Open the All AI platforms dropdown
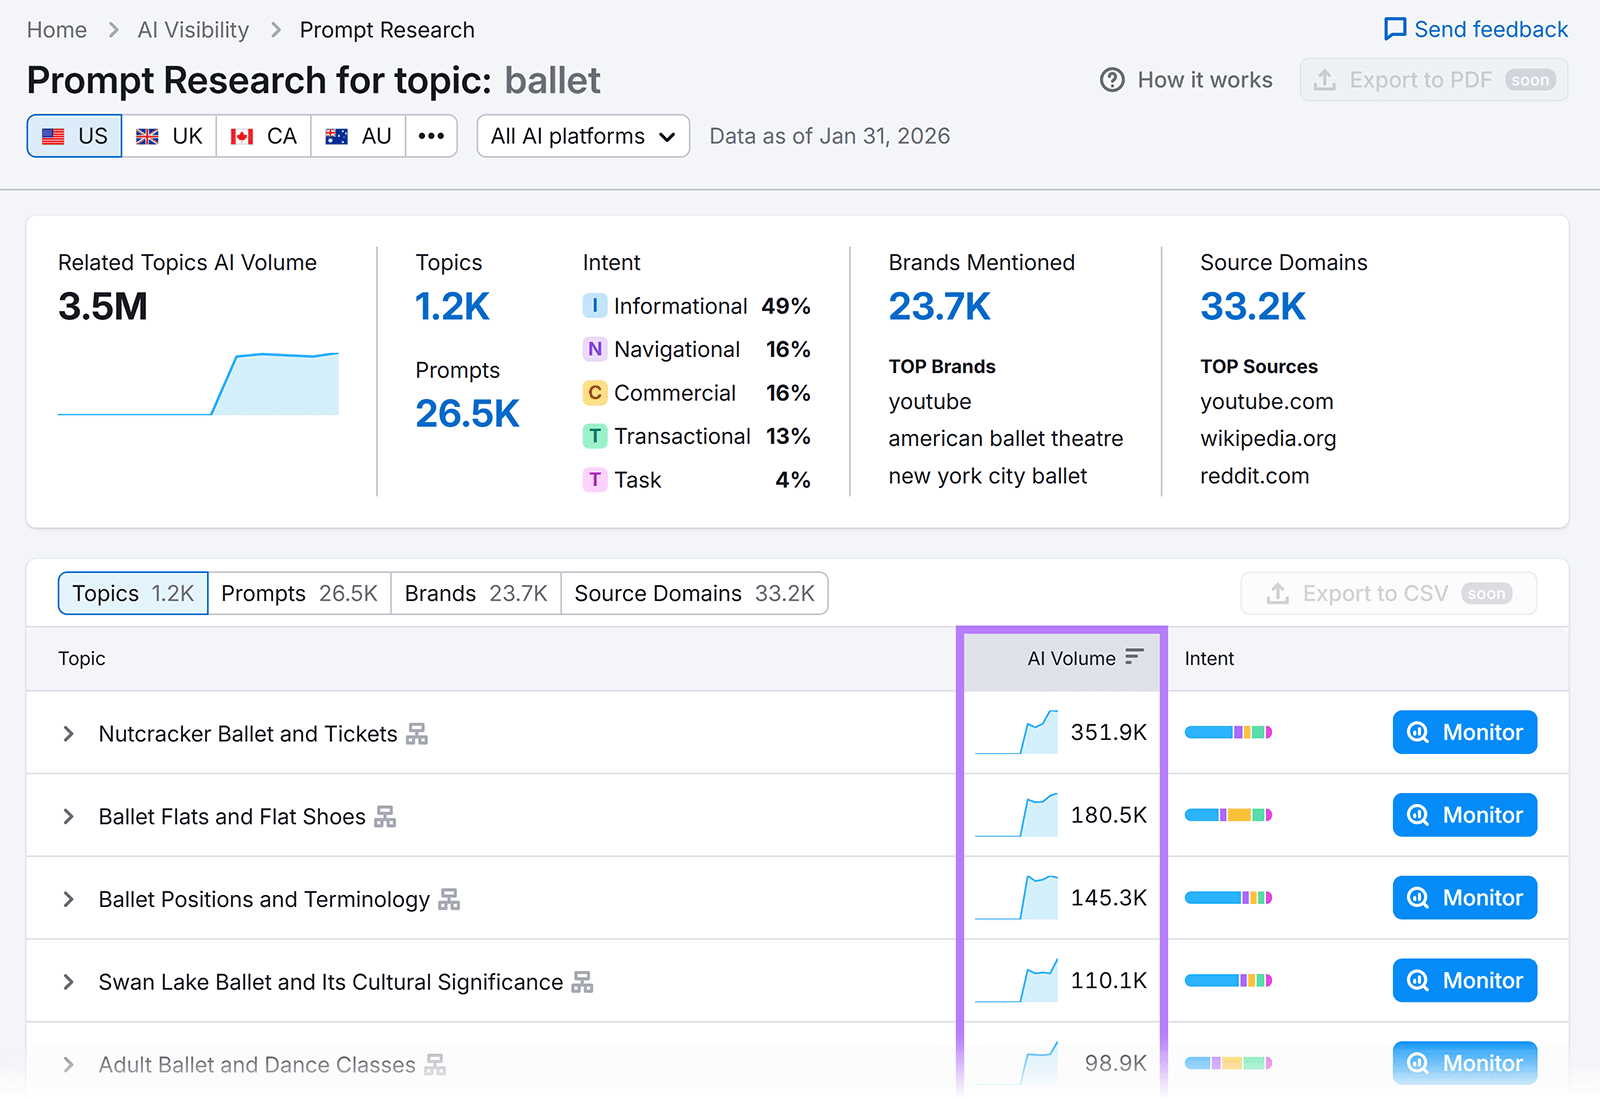 (582, 136)
